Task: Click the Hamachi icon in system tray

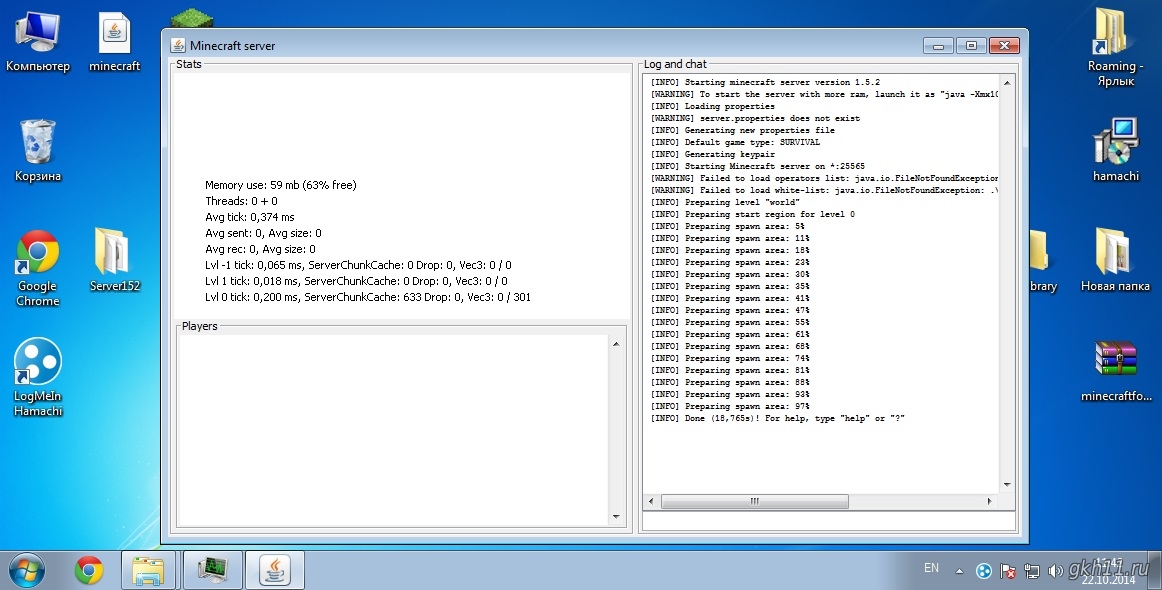Action: pos(983,571)
